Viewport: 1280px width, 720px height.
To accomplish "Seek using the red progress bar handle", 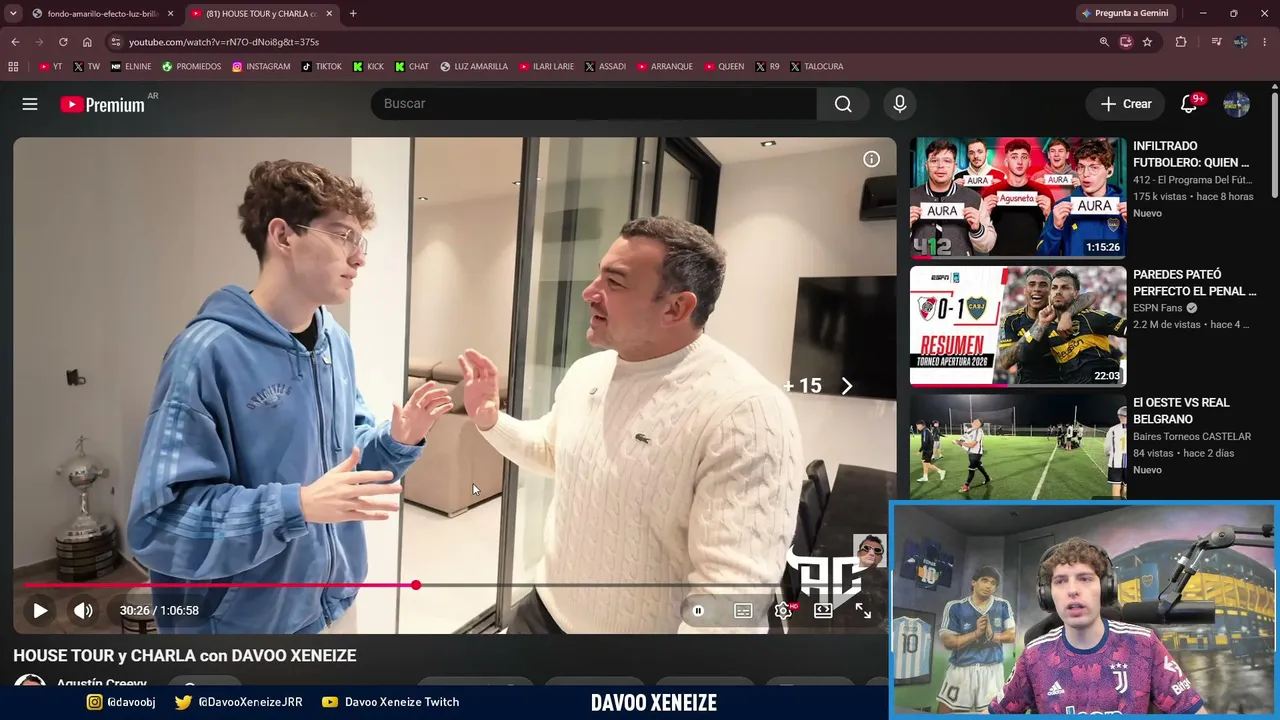I will coord(416,585).
